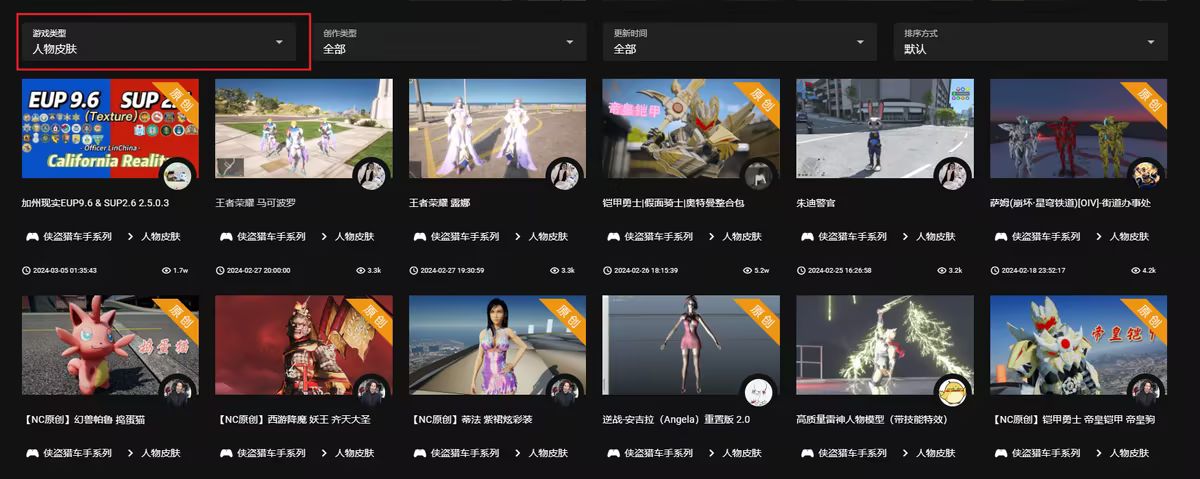Click title 萨姆(崩坏·星穹铁道)[OIV]-街道办事处
The width and height of the screenshot is (1200, 479).
1070,203
